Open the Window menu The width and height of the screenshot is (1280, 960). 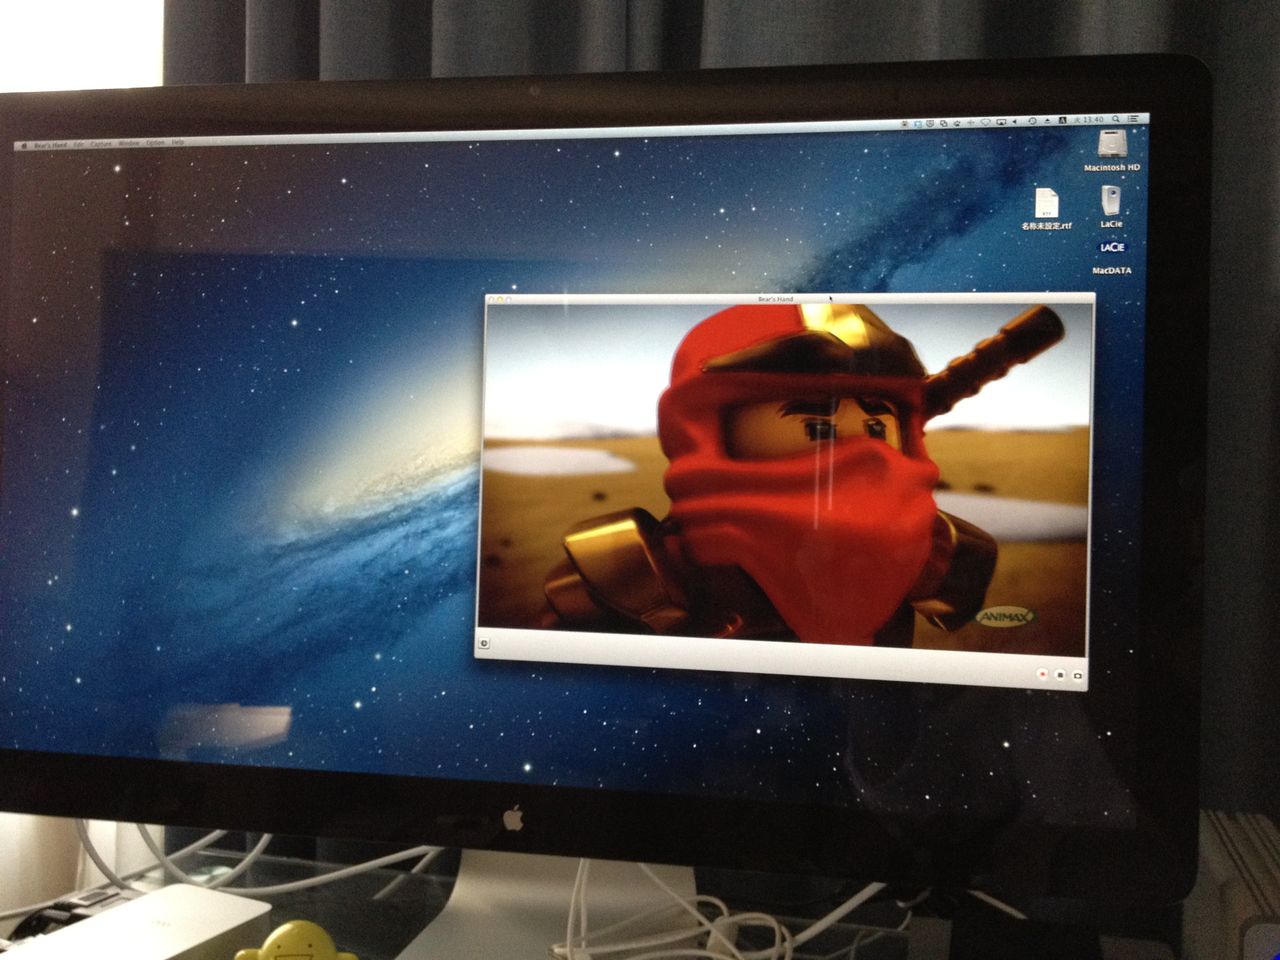pos(129,143)
